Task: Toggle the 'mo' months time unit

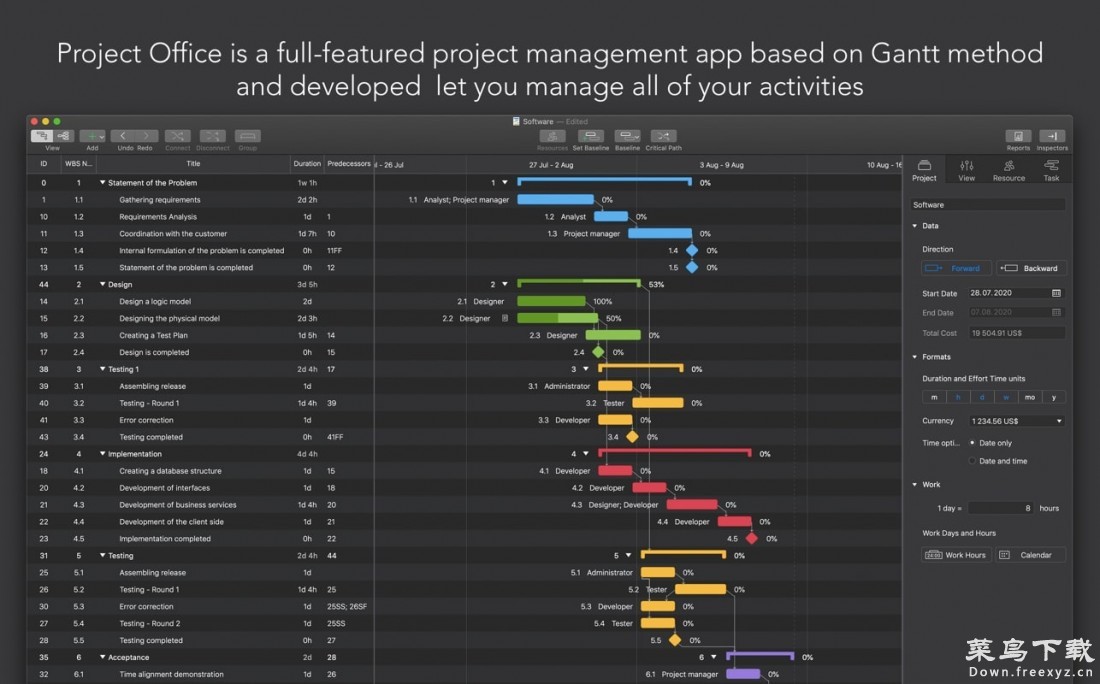Action: 1030,397
